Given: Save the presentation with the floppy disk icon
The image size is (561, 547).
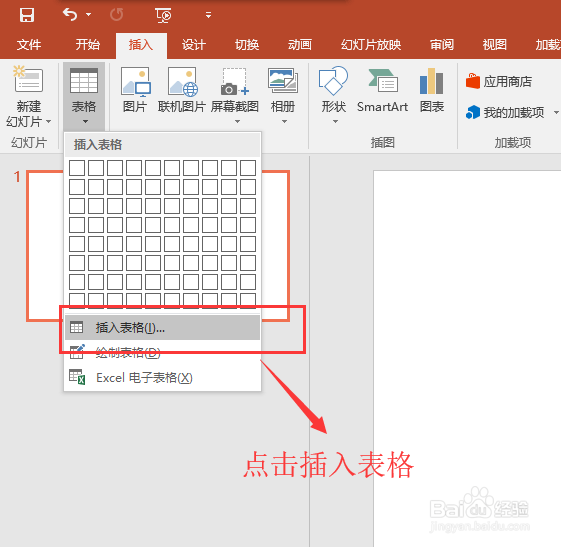Looking at the screenshot, I should click(x=27, y=15).
